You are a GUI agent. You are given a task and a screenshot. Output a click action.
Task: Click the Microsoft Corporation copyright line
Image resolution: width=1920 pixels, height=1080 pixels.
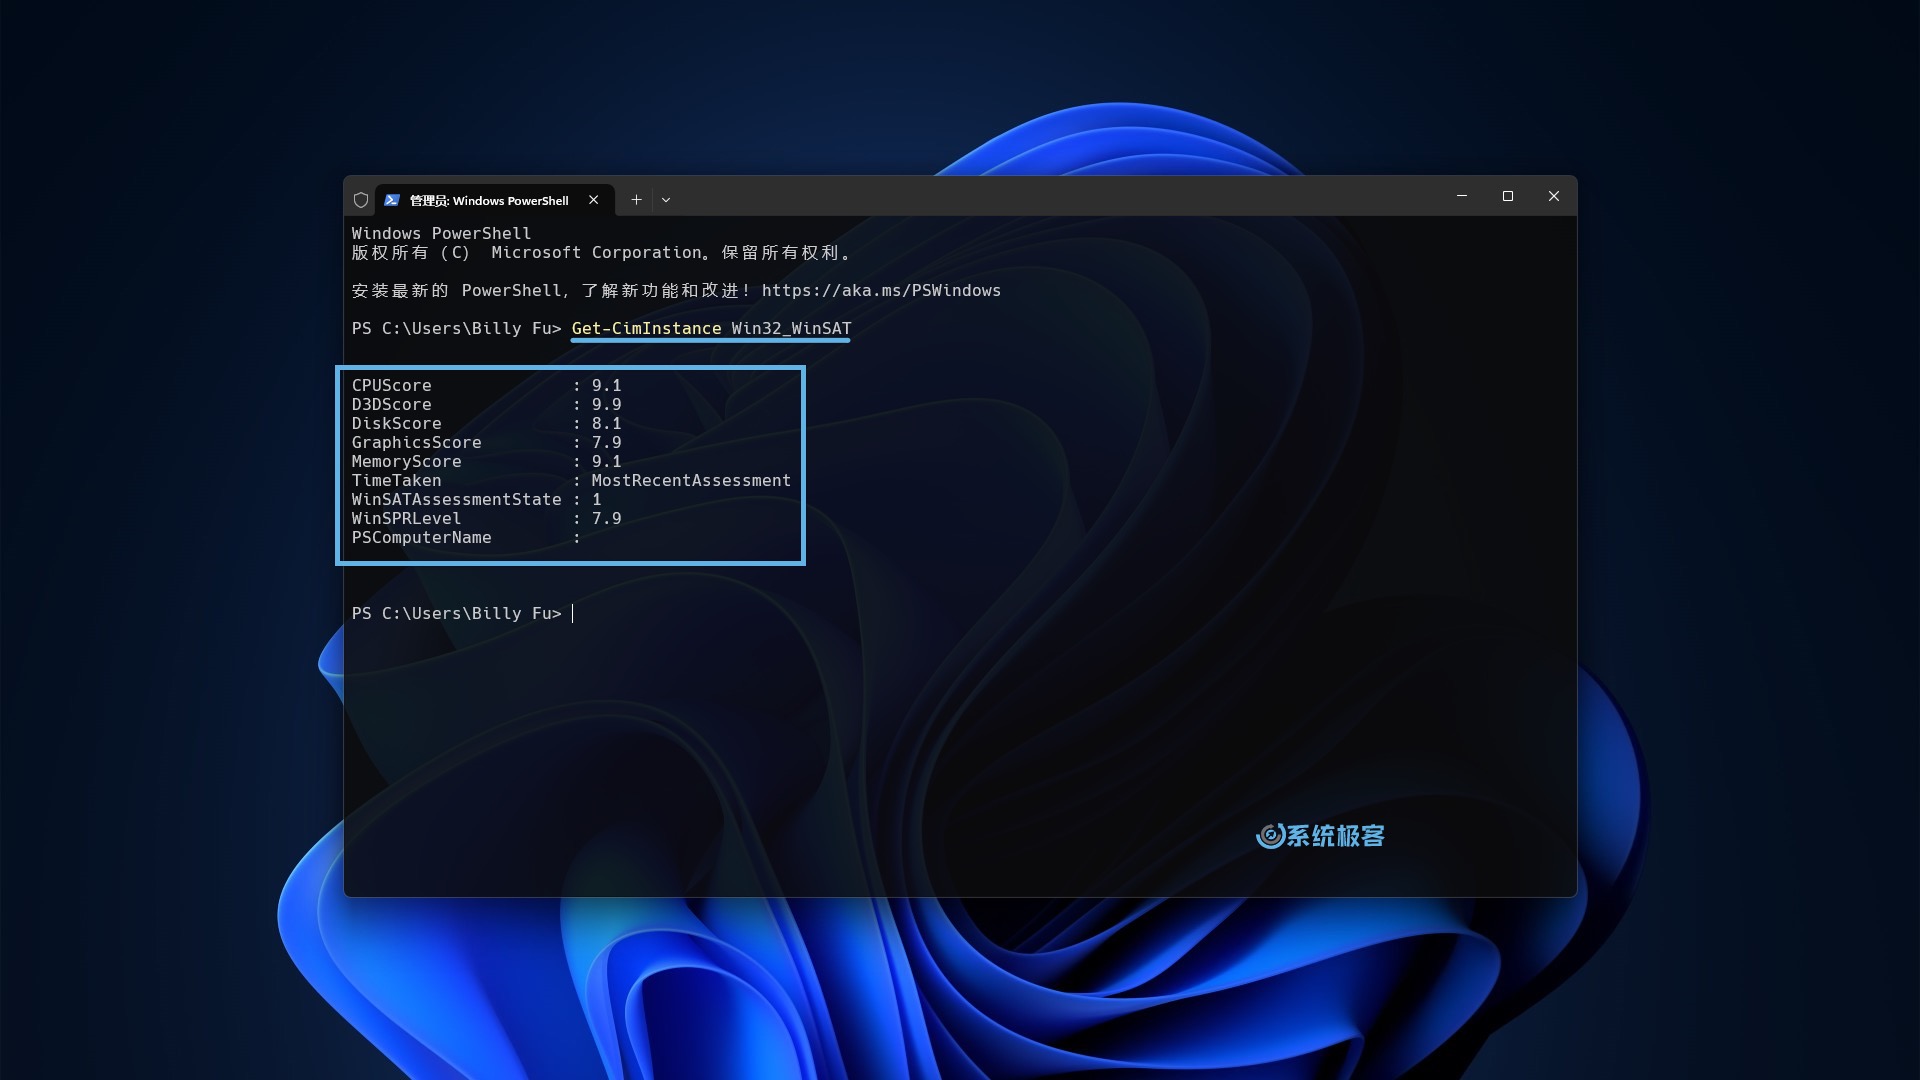click(x=601, y=253)
